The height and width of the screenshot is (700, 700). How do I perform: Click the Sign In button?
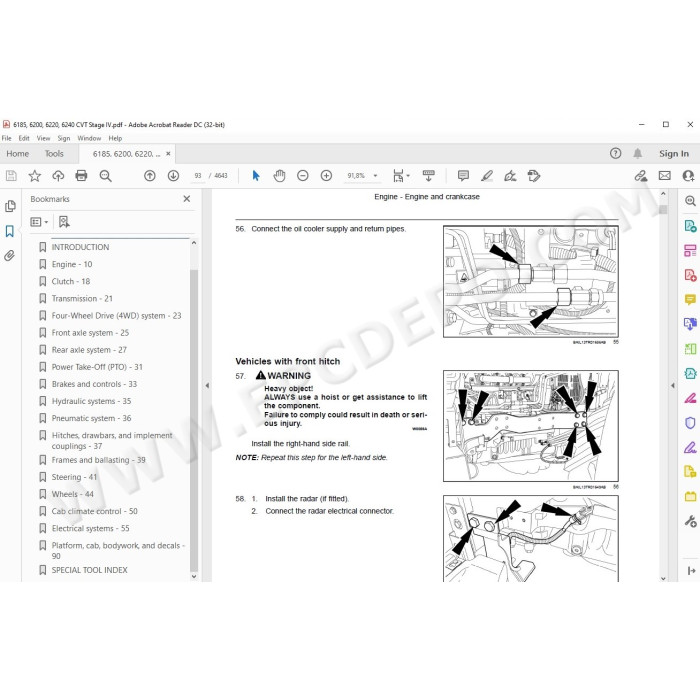(x=674, y=154)
